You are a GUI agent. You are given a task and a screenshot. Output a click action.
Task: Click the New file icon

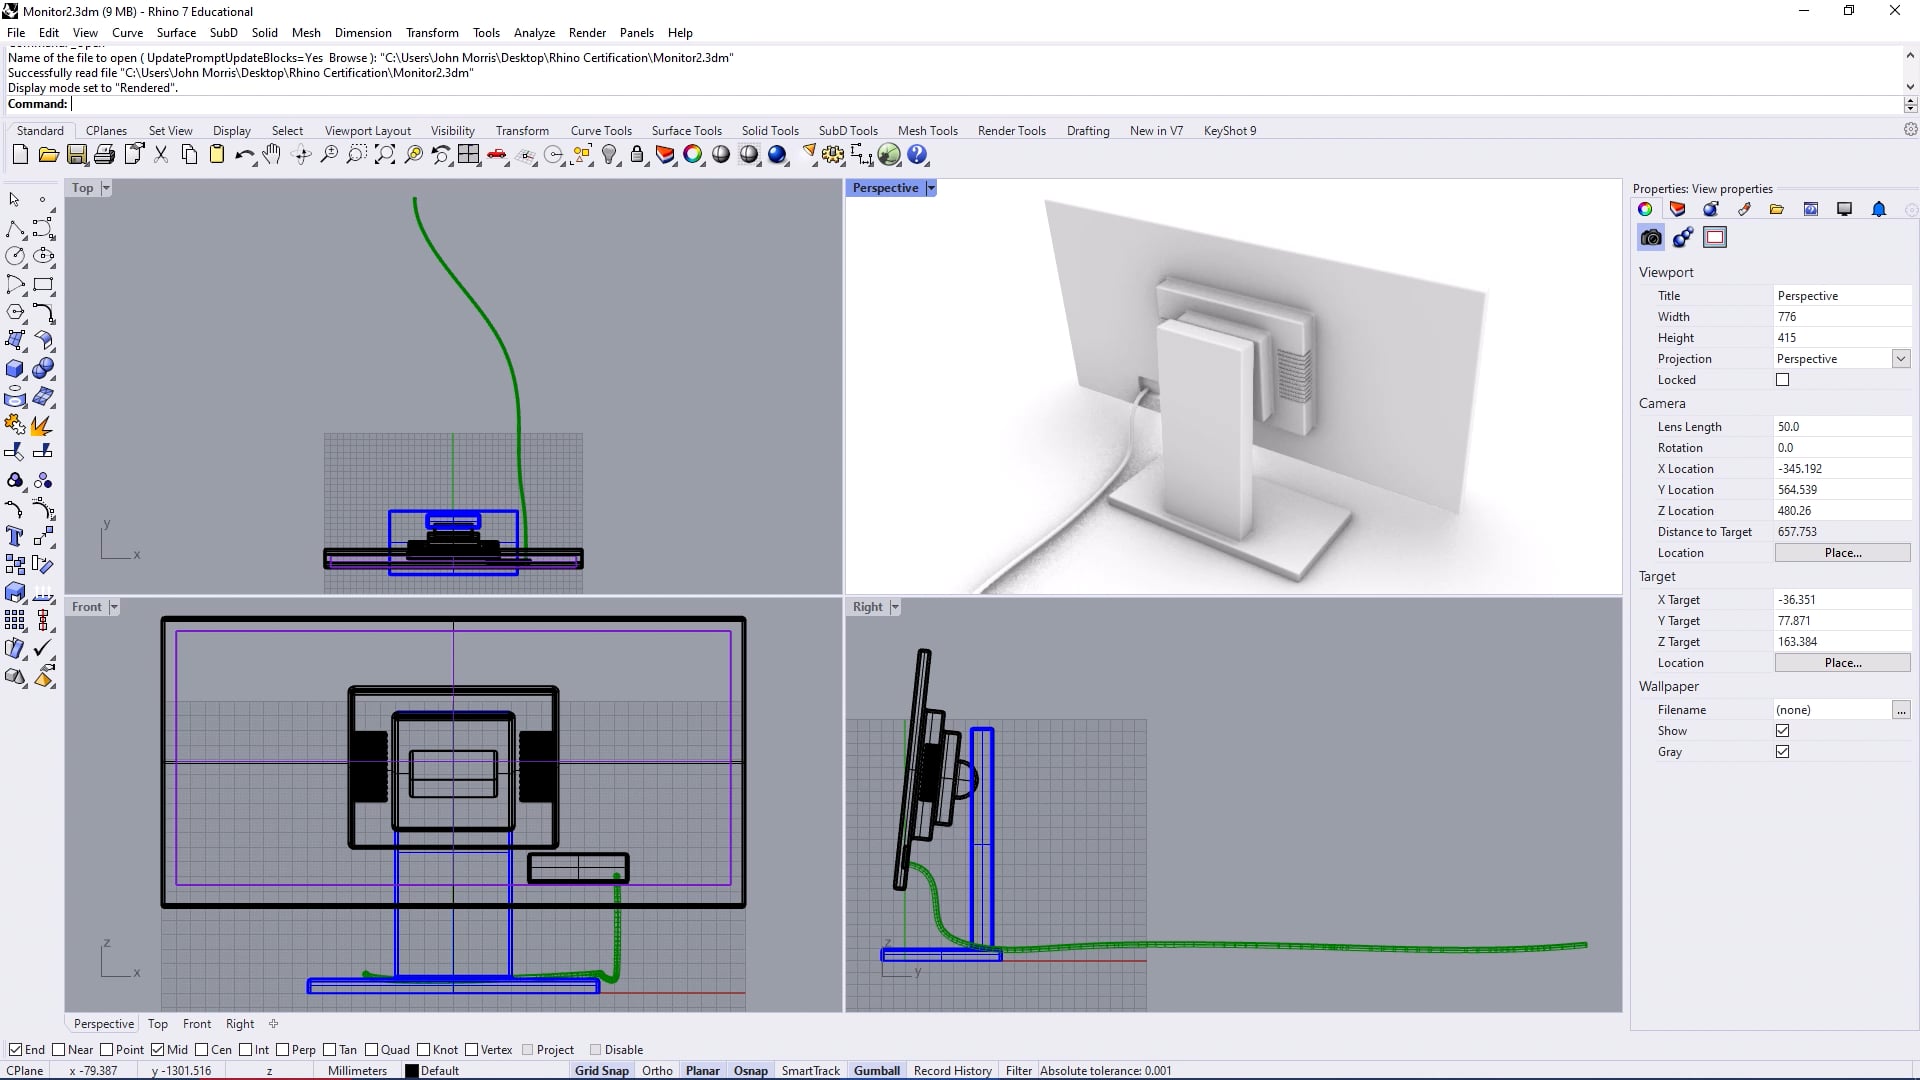(20, 155)
